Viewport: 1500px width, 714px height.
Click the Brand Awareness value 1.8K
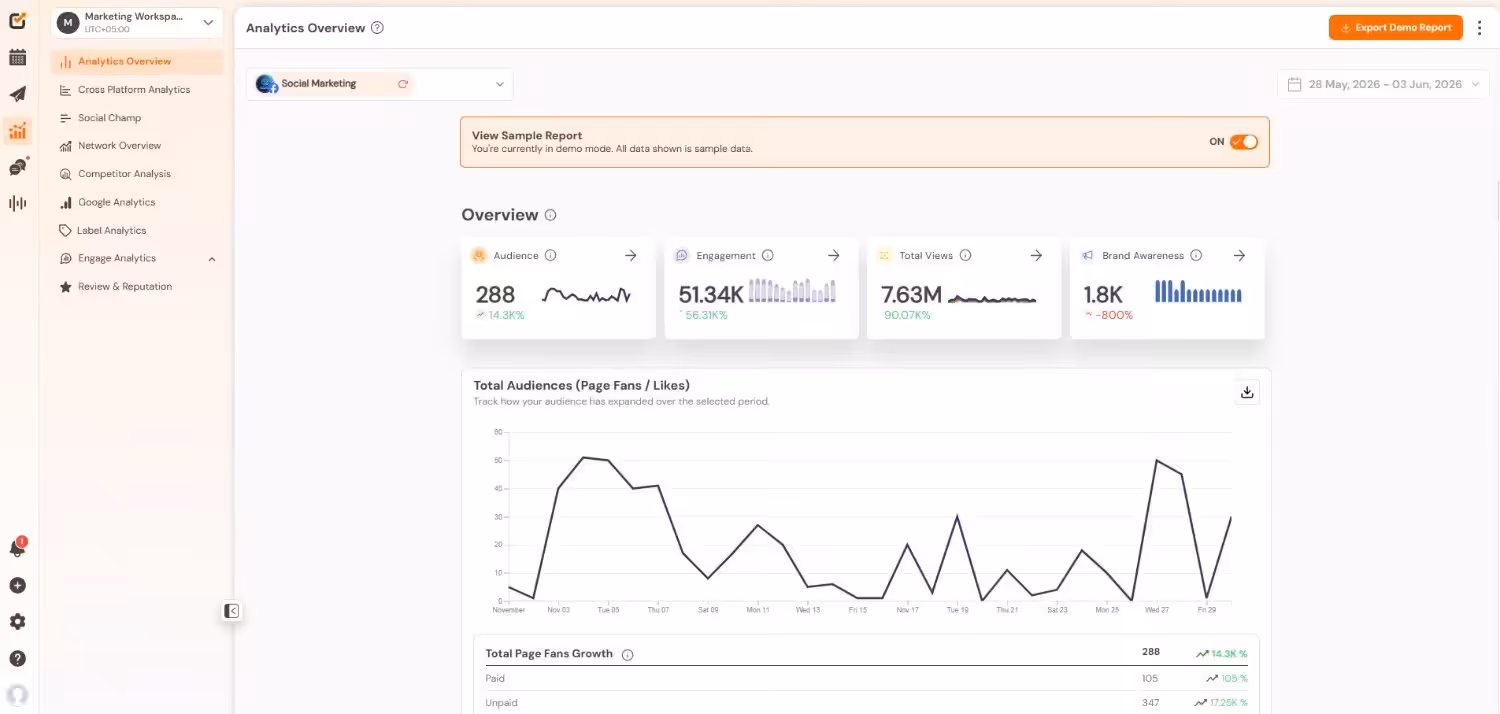1104,294
